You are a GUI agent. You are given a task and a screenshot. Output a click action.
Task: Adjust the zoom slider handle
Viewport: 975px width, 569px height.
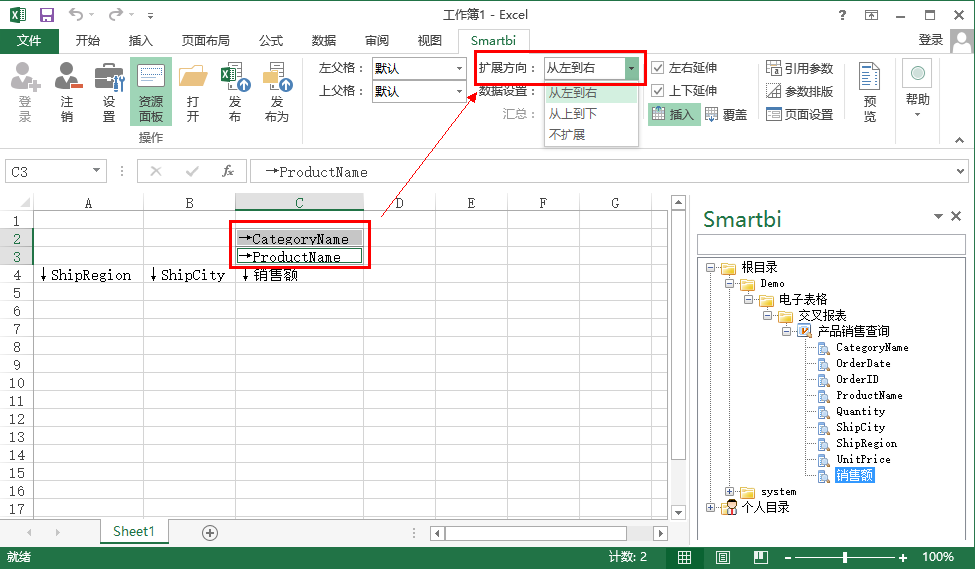click(x=845, y=558)
